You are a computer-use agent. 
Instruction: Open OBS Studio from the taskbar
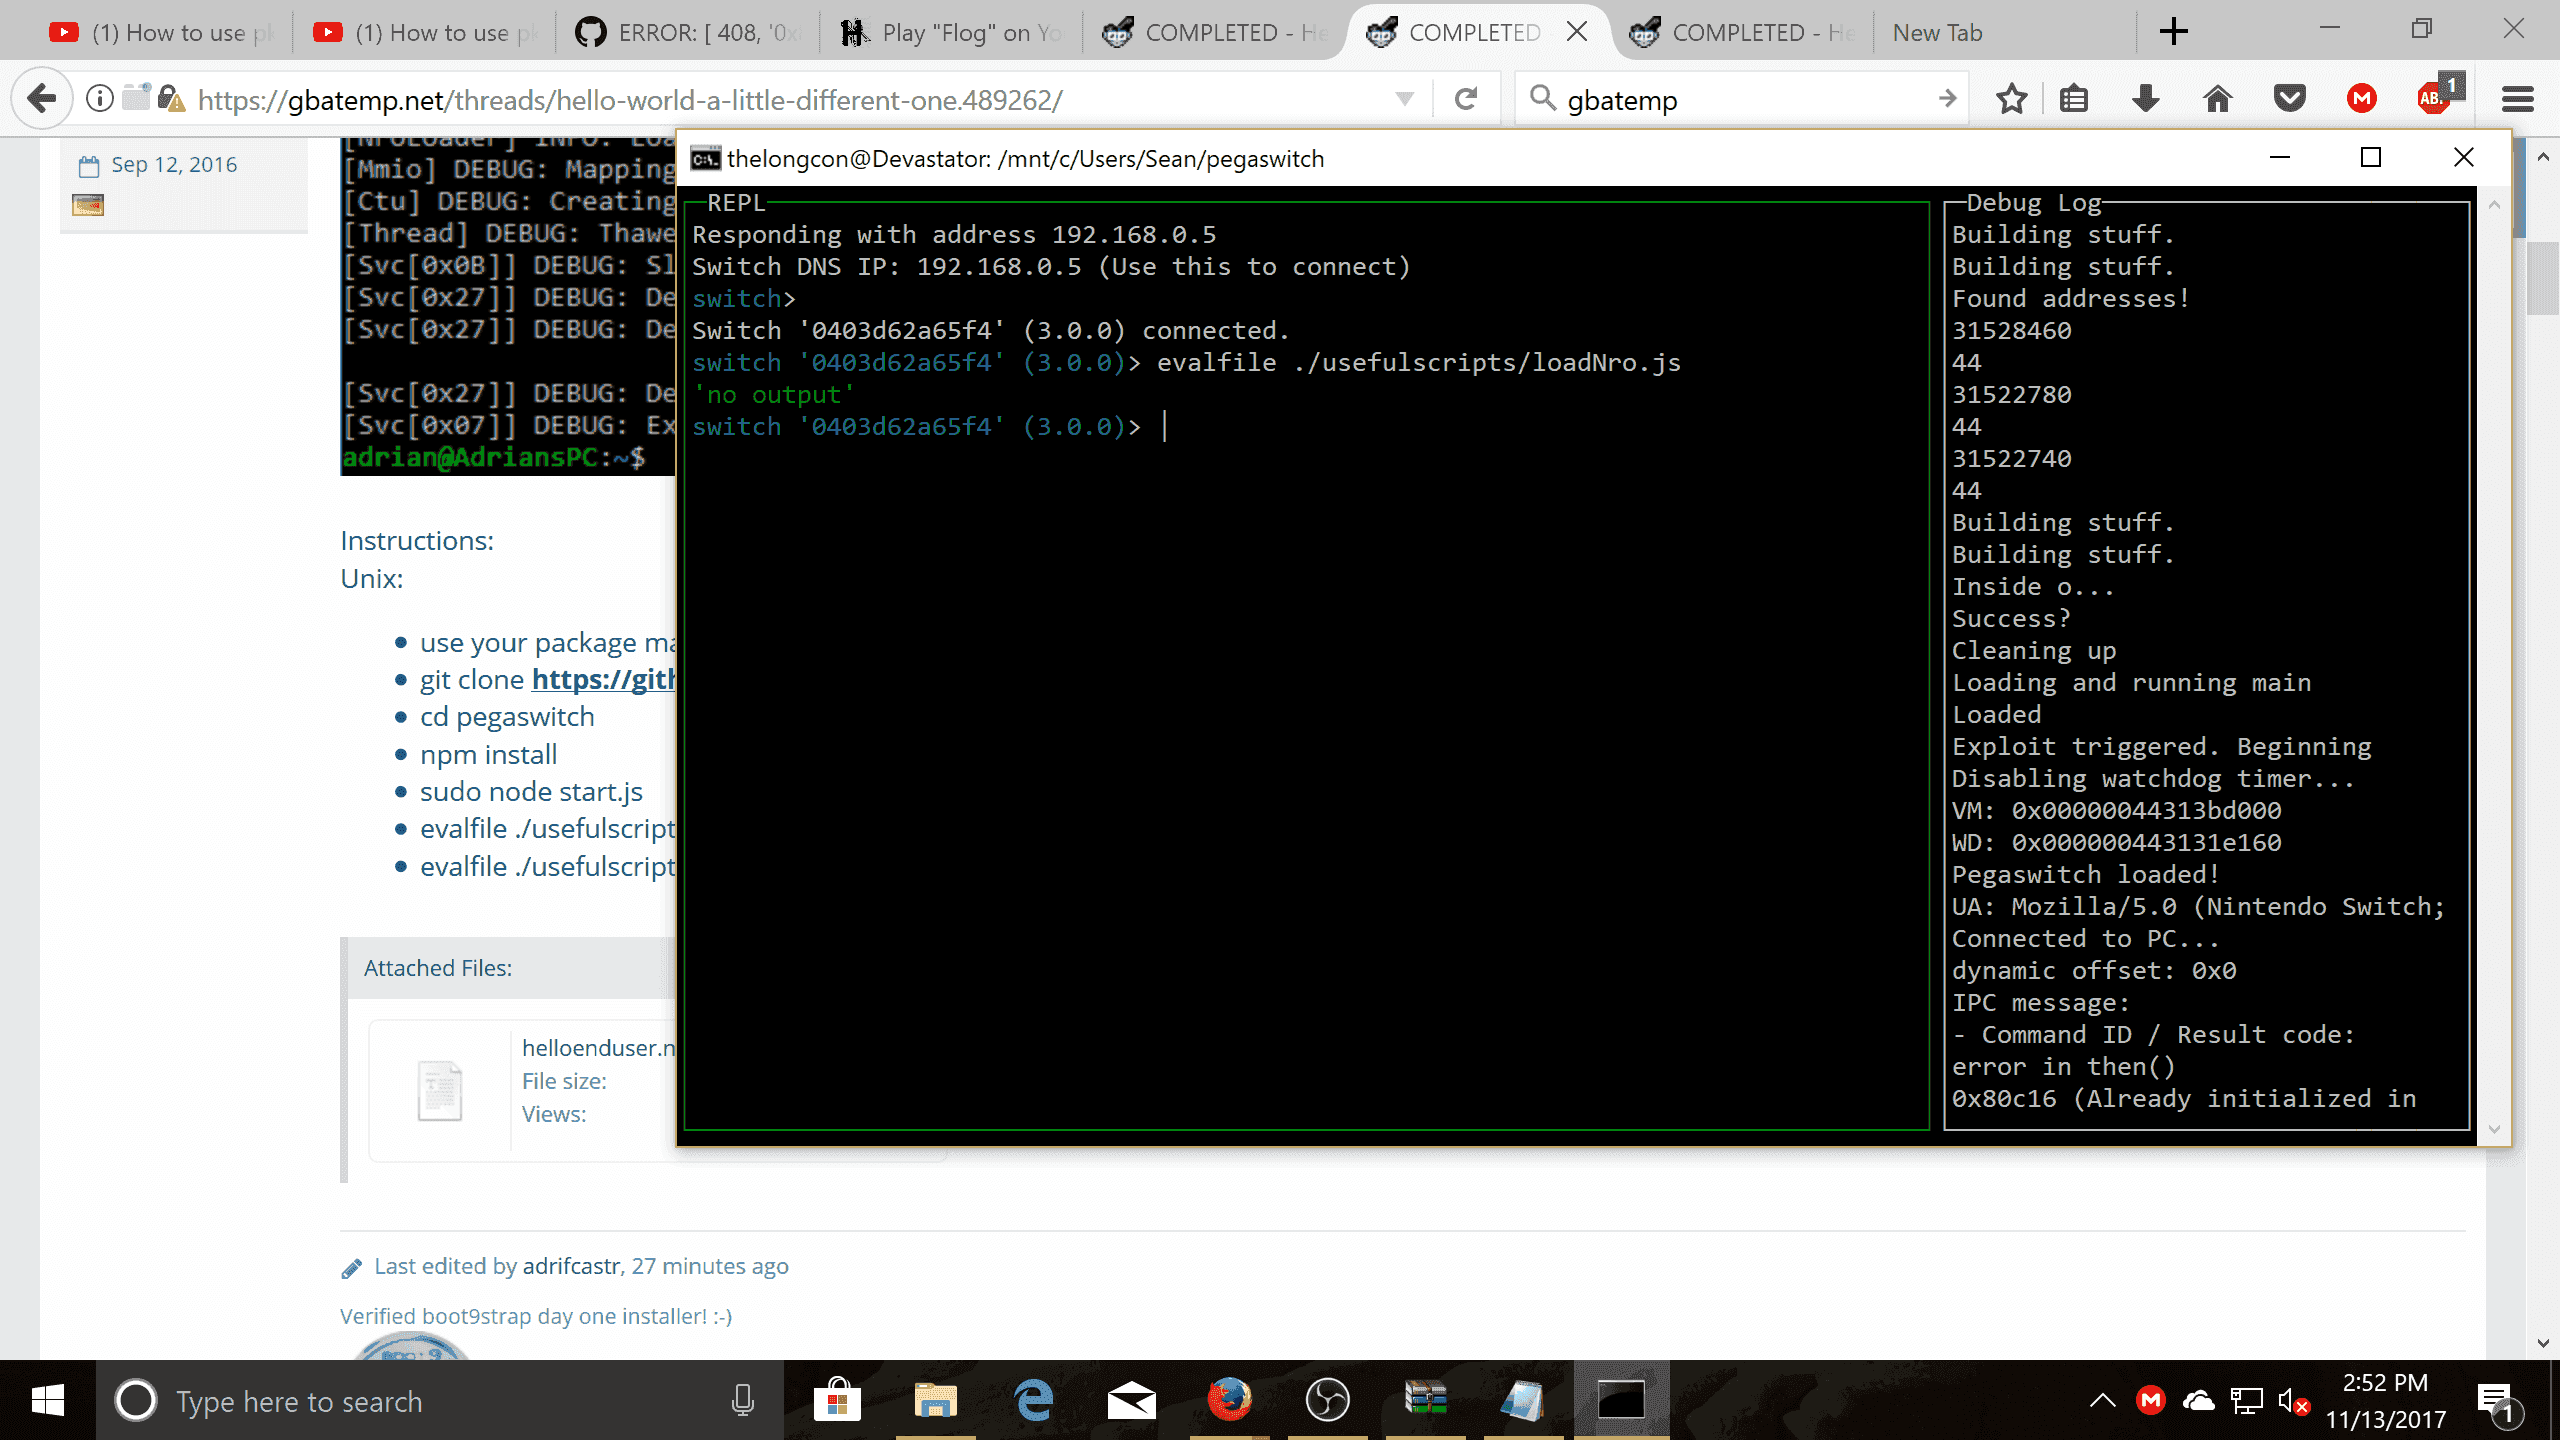(x=1327, y=1400)
